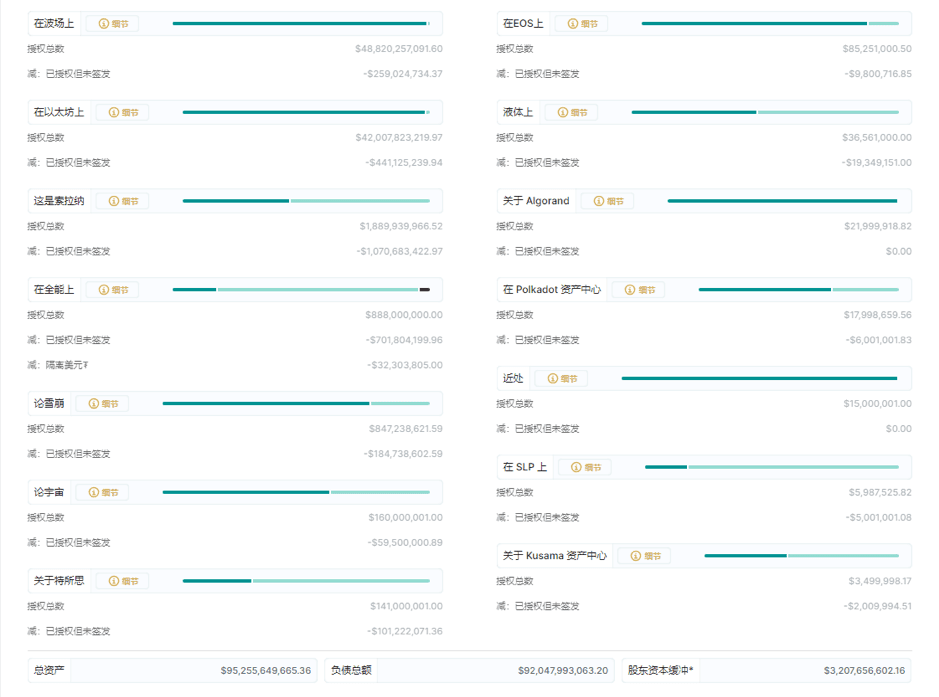
Task: Select the 总资产 total value at bottom
Action: pos(265,670)
